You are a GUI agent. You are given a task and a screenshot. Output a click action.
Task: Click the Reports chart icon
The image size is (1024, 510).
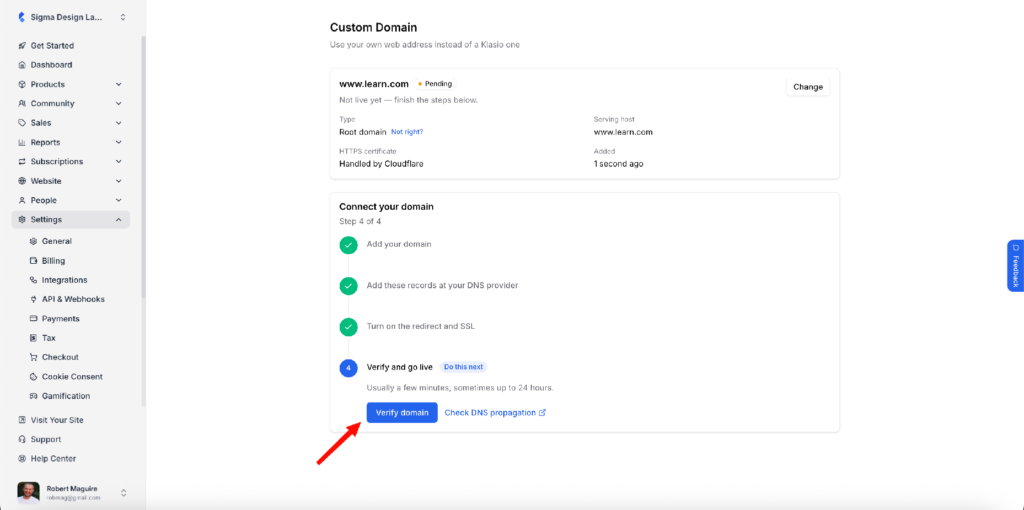pyautogui.click(x=22, y=142)
